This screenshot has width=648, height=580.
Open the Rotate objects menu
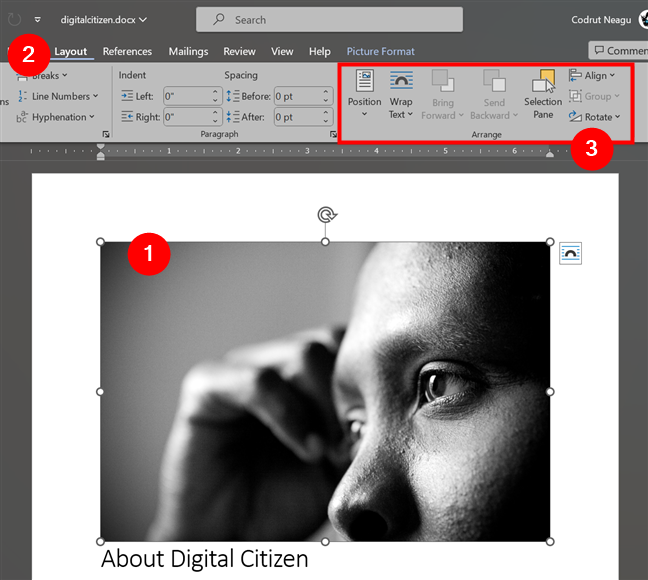pyautogui.click(x=594, y=117)
